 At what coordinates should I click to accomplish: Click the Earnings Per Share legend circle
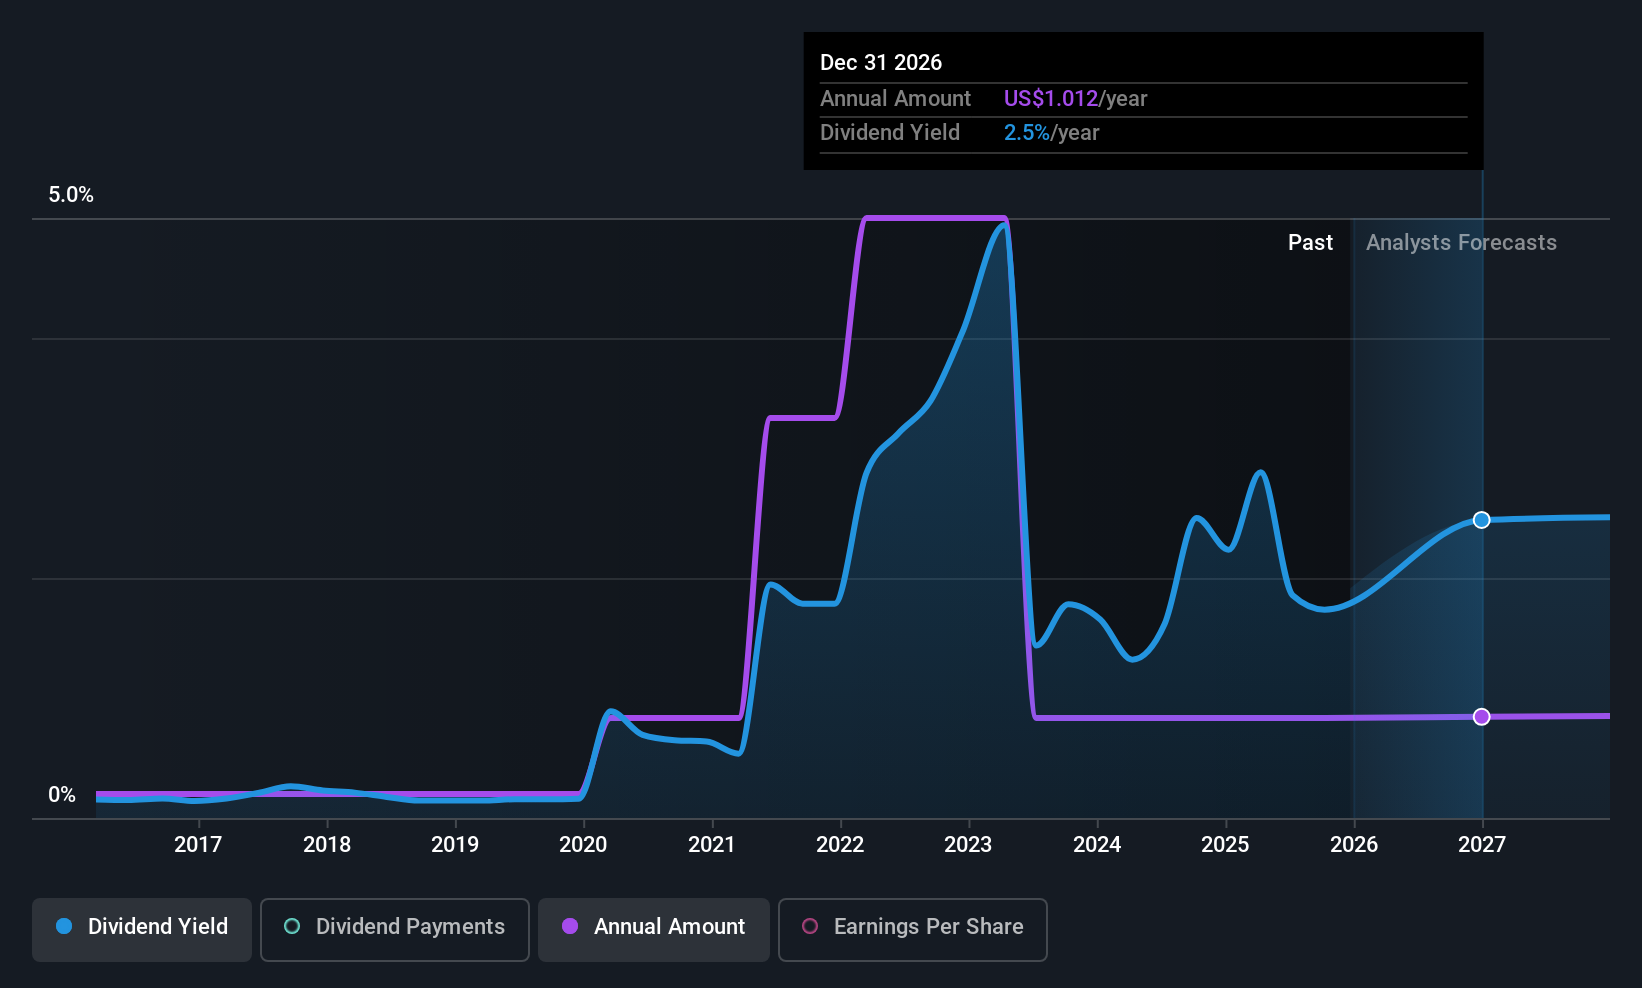coord(810,926)
